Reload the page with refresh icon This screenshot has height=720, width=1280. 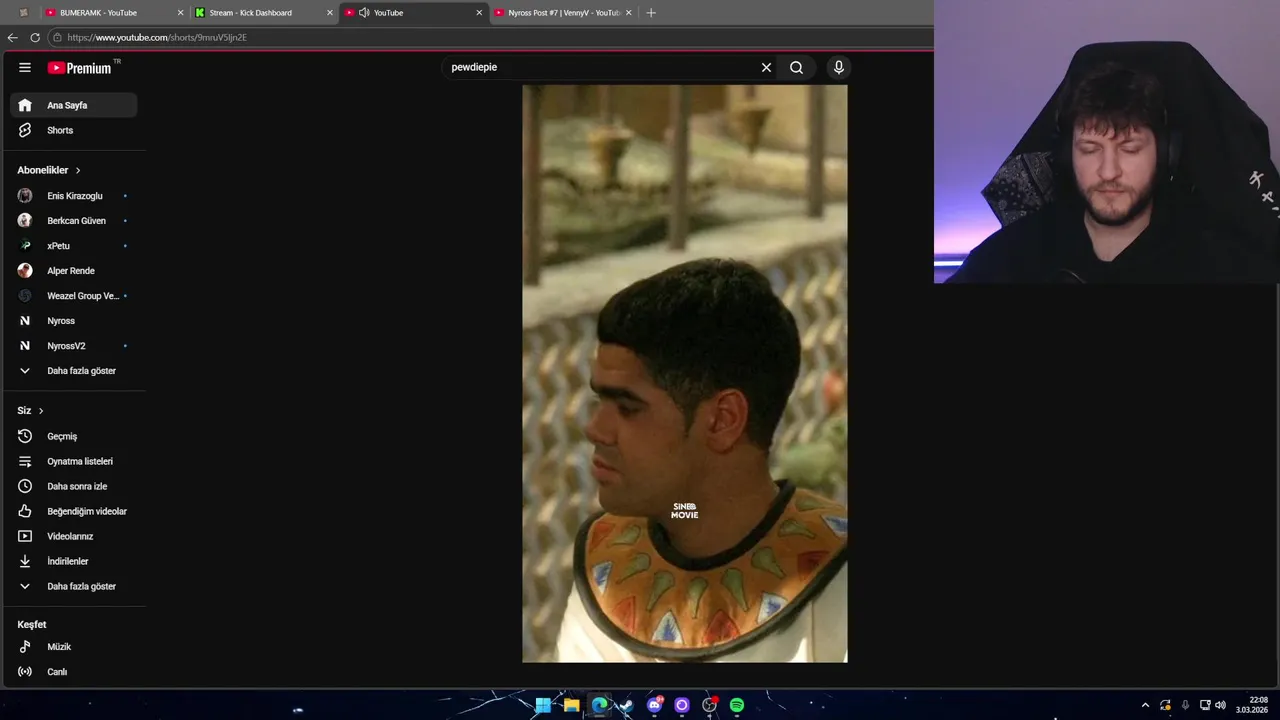click(x=35, y=37)
